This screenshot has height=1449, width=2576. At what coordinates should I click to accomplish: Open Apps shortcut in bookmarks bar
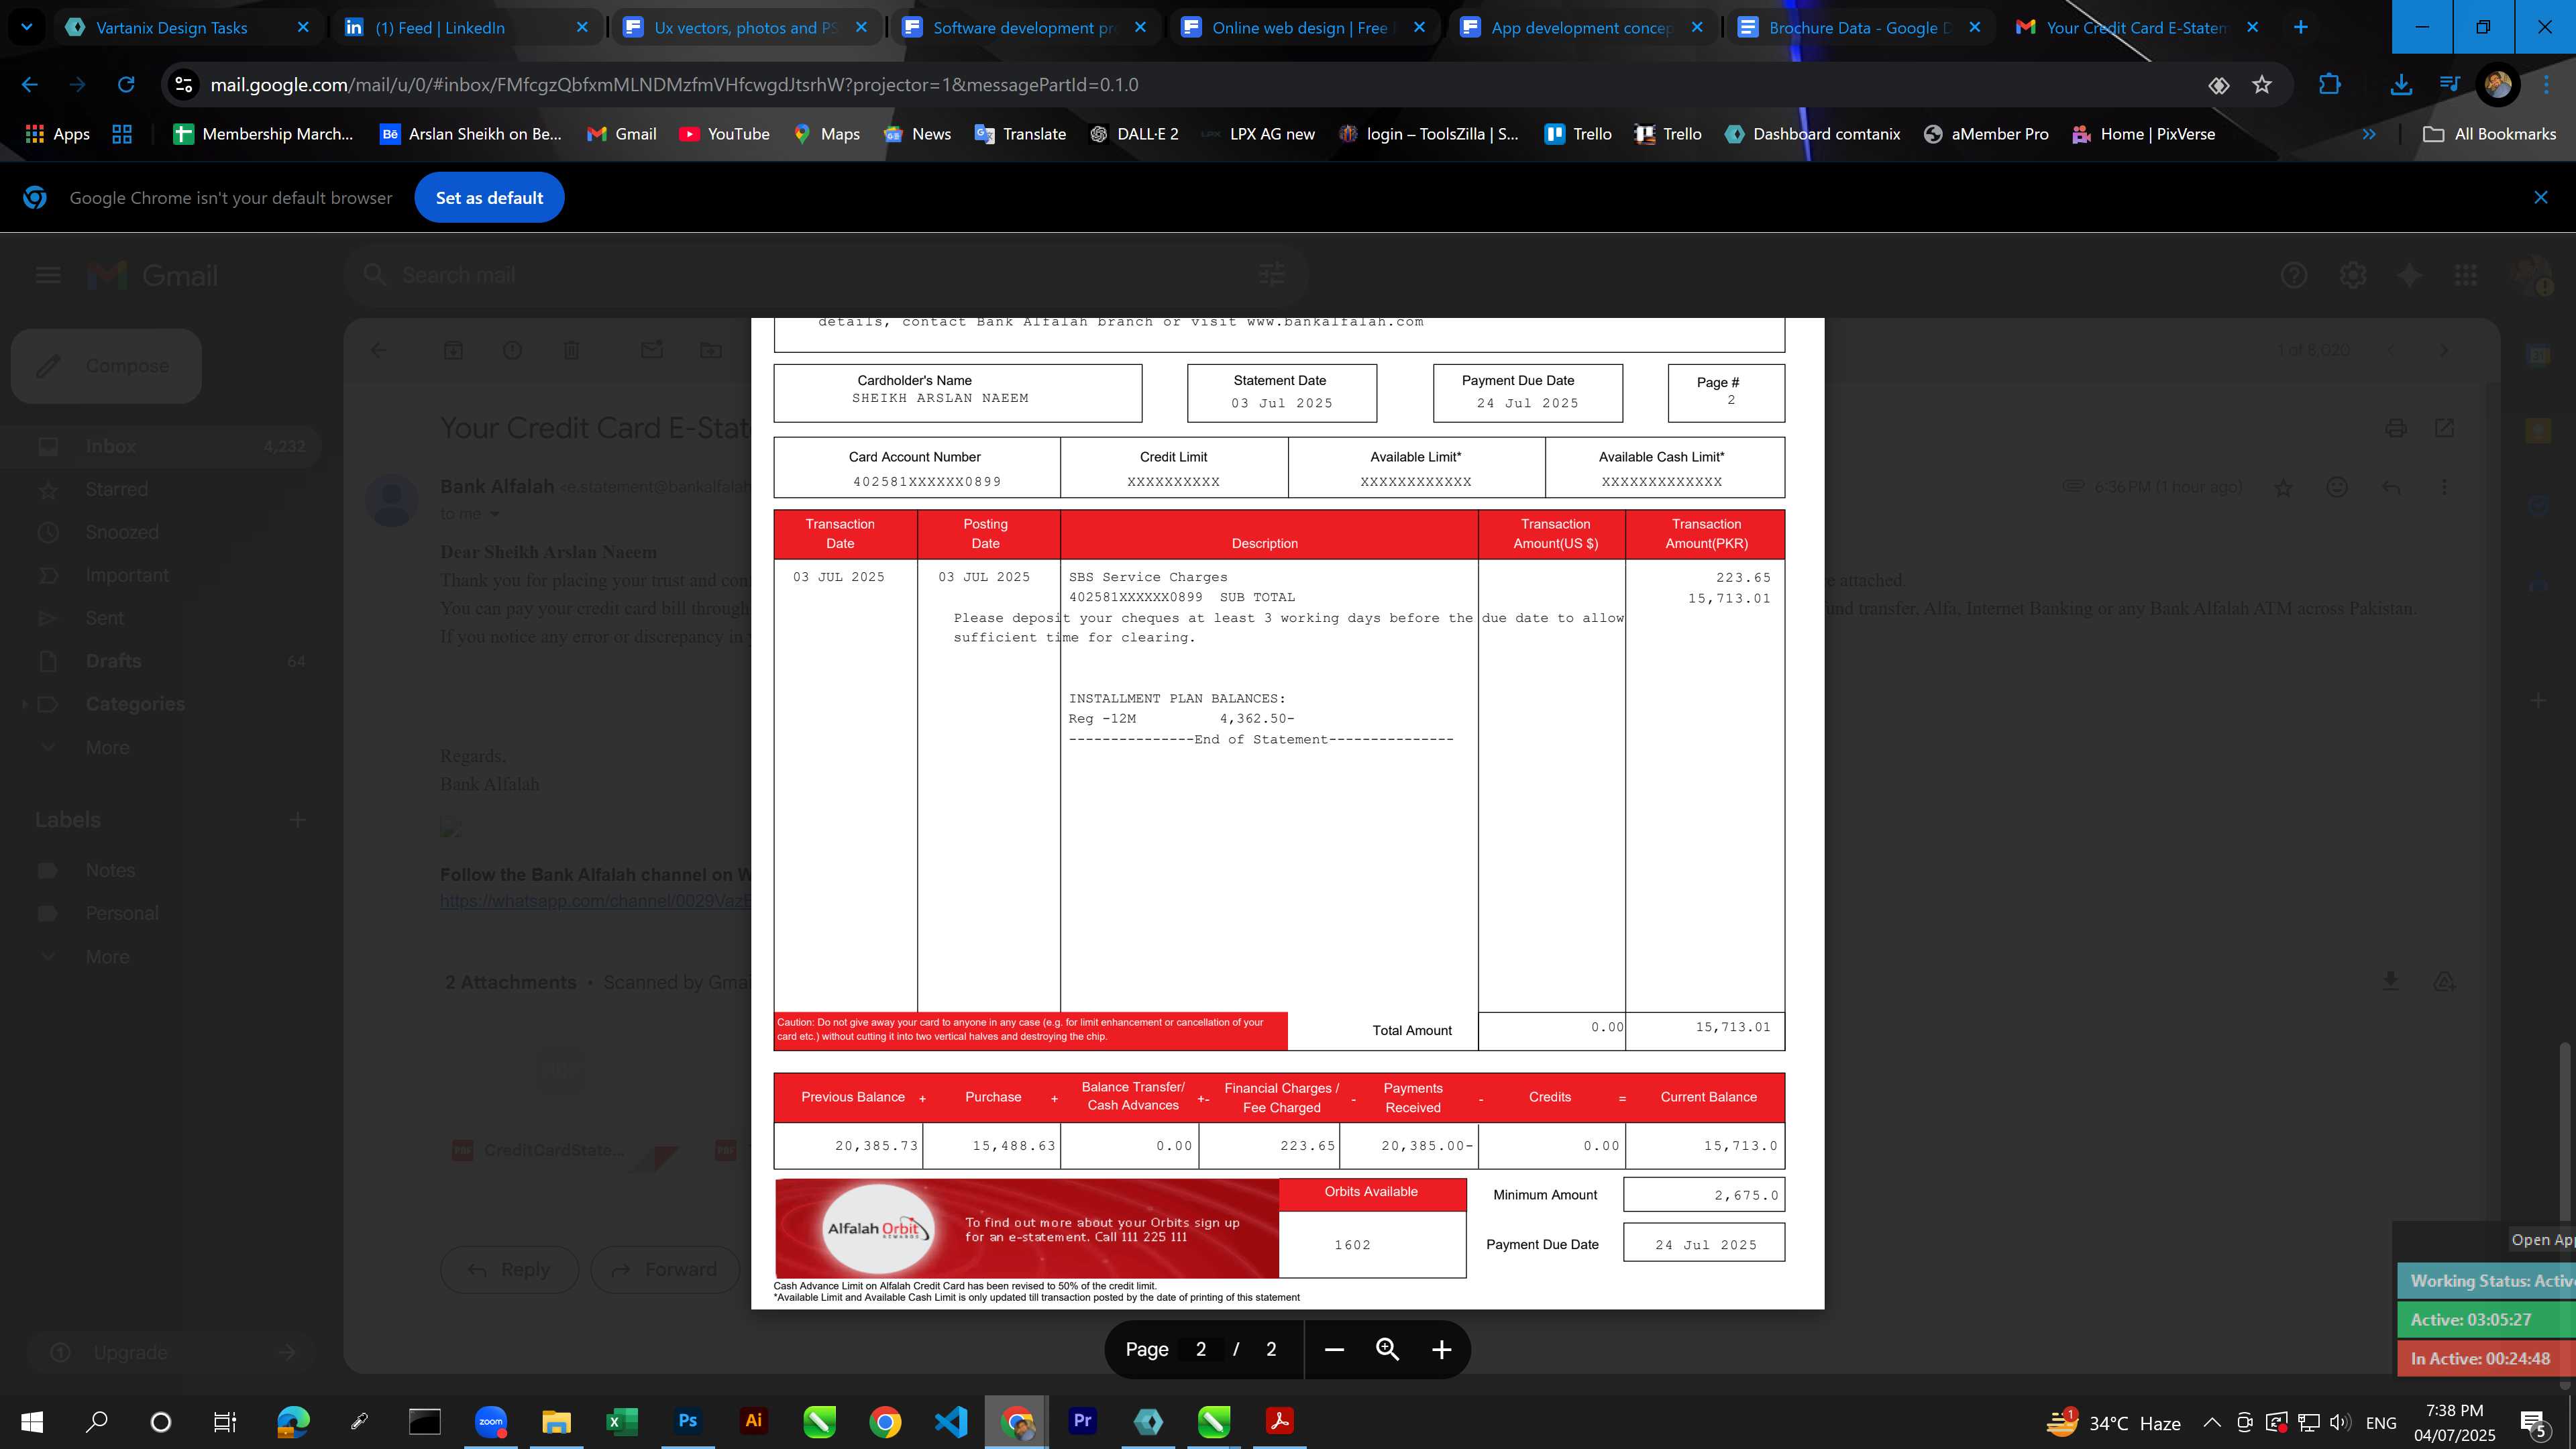pos(57,134)
